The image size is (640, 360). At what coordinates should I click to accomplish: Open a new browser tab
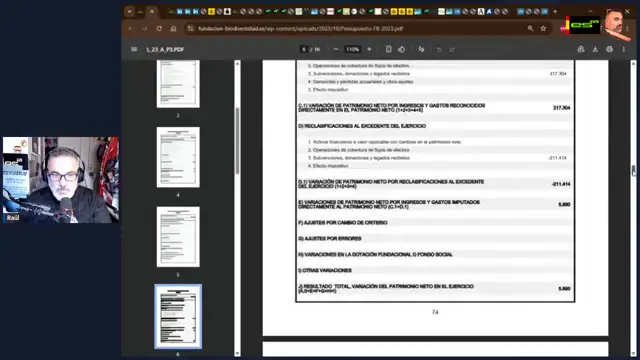coord(555,11)
